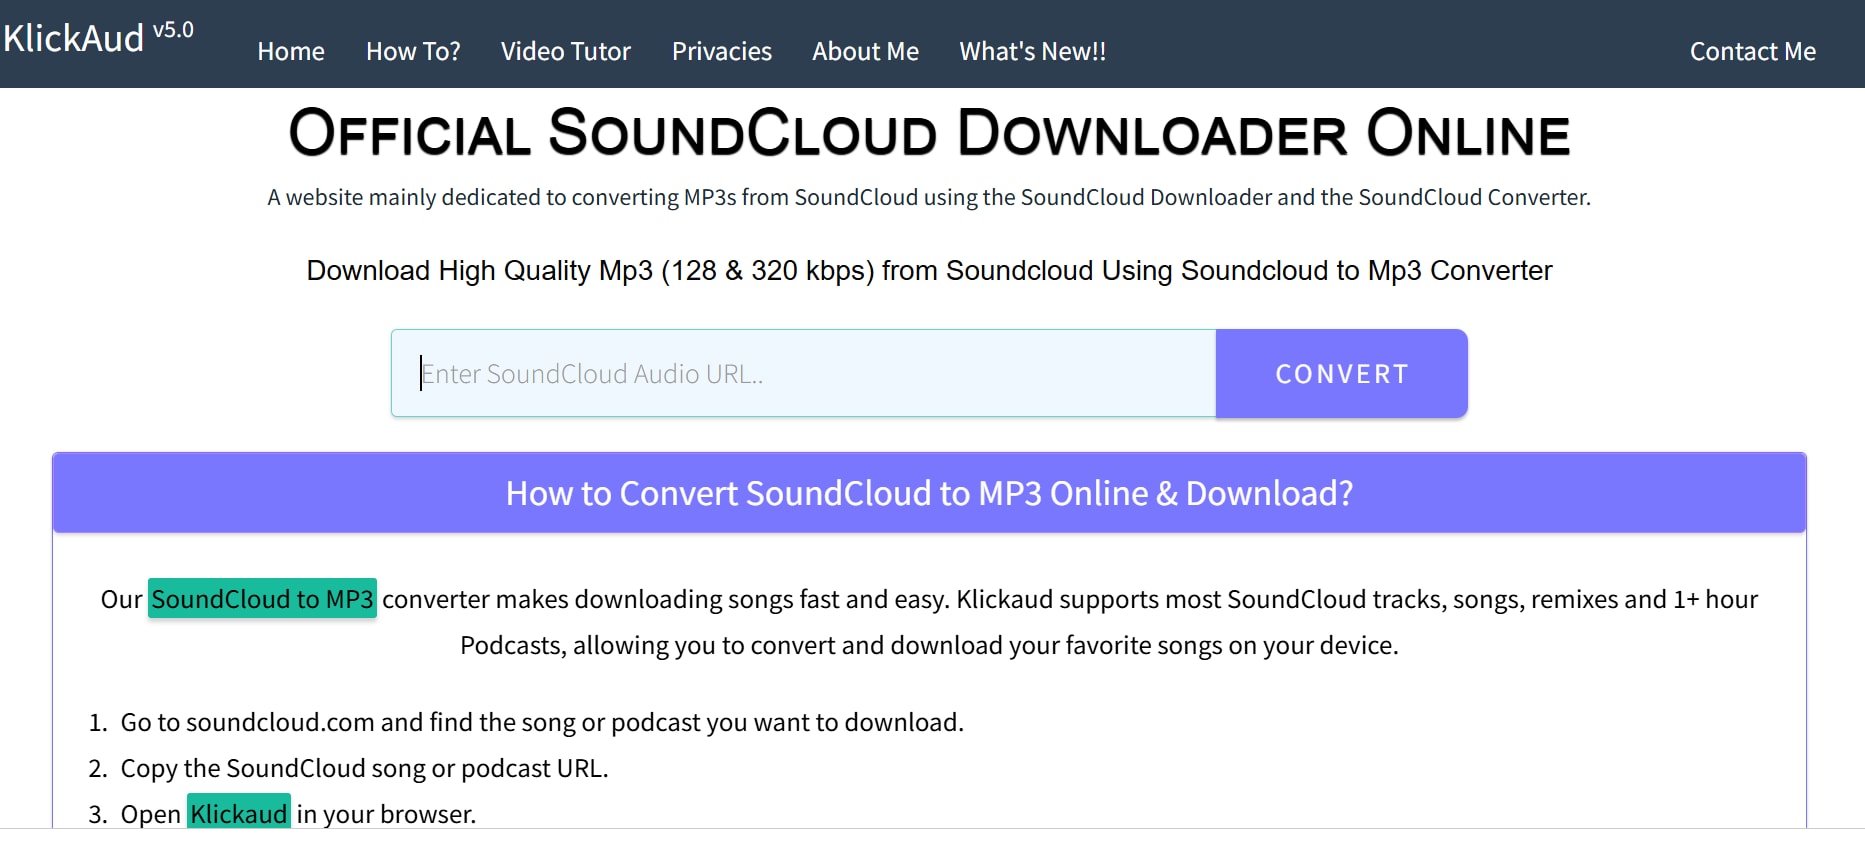Click the 'A website mainly dedicated' description text

[x=929, y=197]
